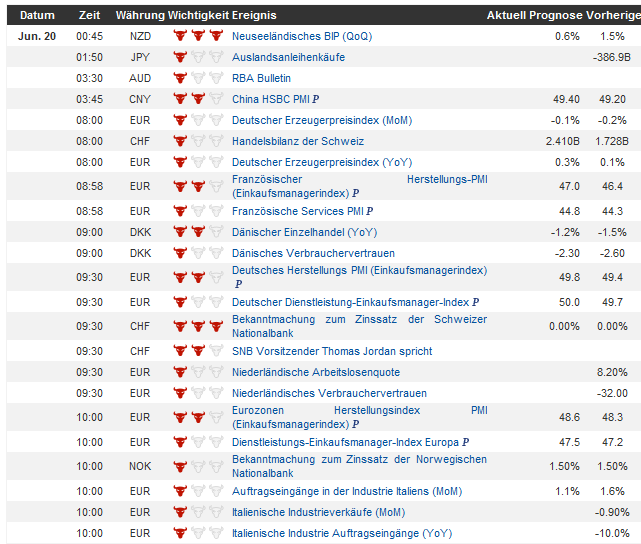Screen dimensions: 641x544
Task: Open Deutscher Erzeugerpreisindex (MoM) link
Action: 322,120
